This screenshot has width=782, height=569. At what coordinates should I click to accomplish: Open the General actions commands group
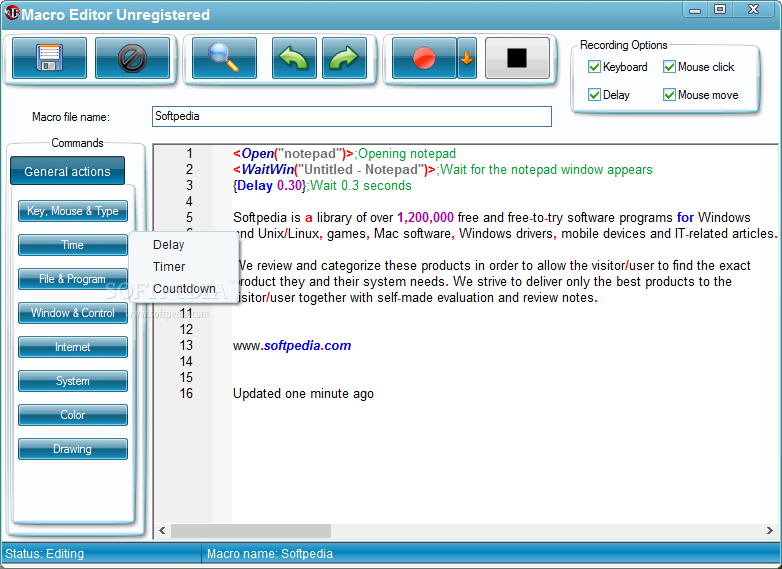tap(67, 171)
